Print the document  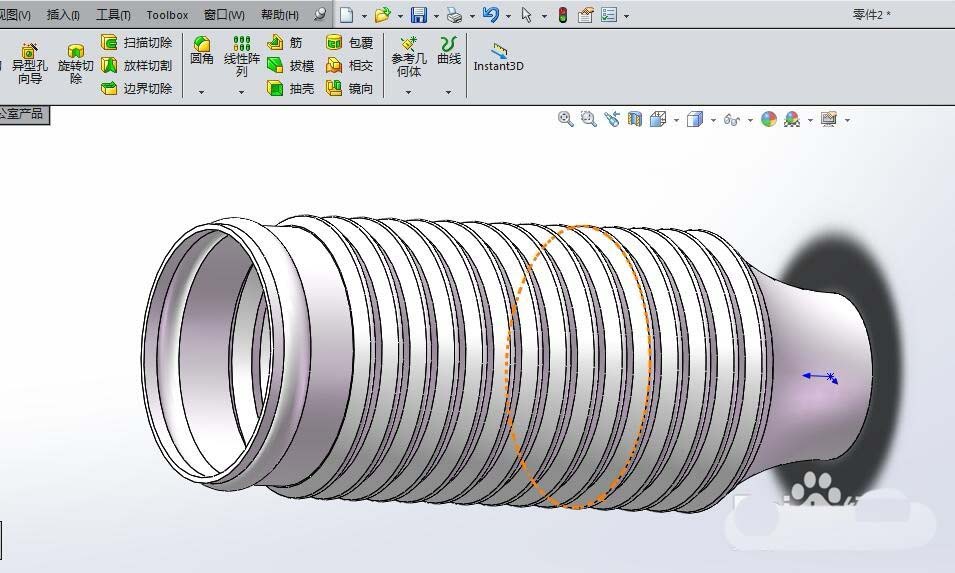454,15
